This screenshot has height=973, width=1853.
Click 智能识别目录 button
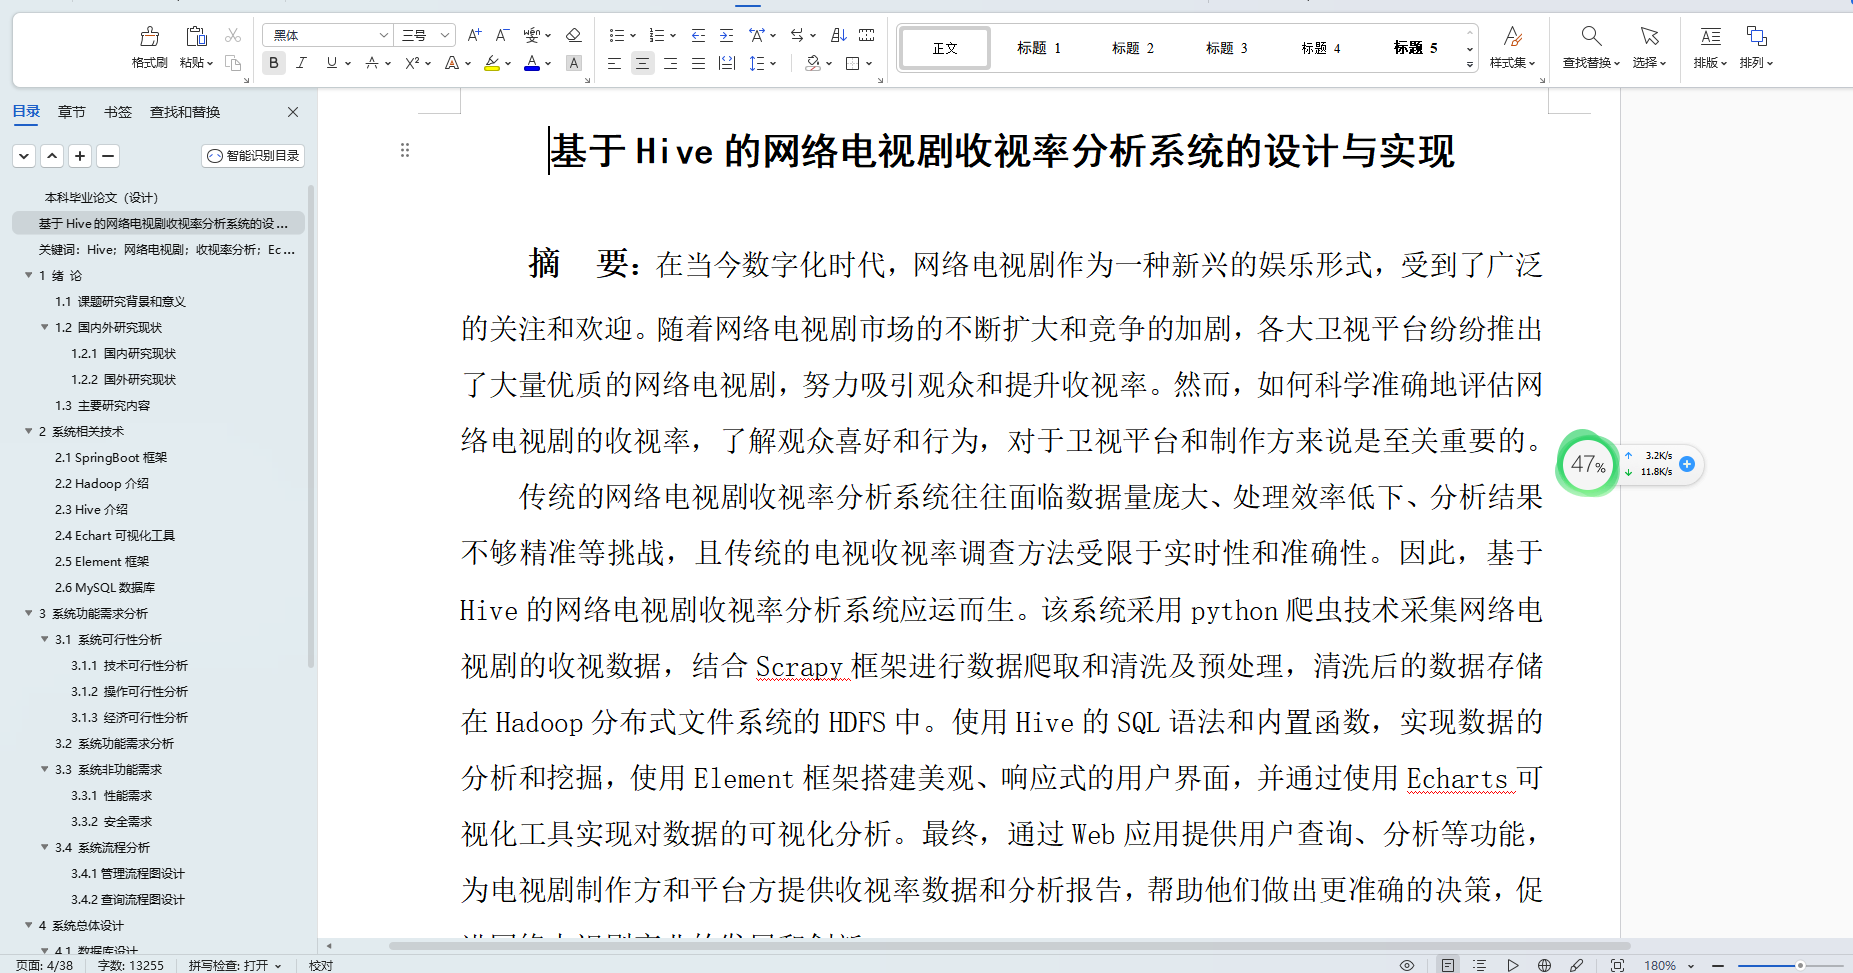click(253, 156)
